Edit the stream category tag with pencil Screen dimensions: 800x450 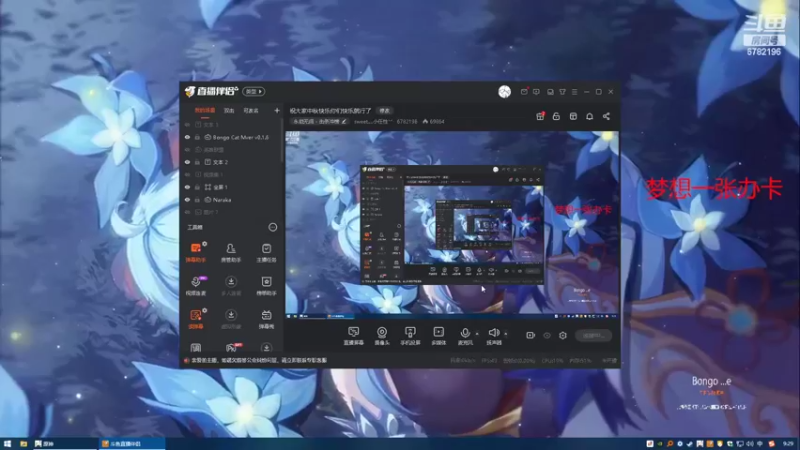[x=319, y=121]
